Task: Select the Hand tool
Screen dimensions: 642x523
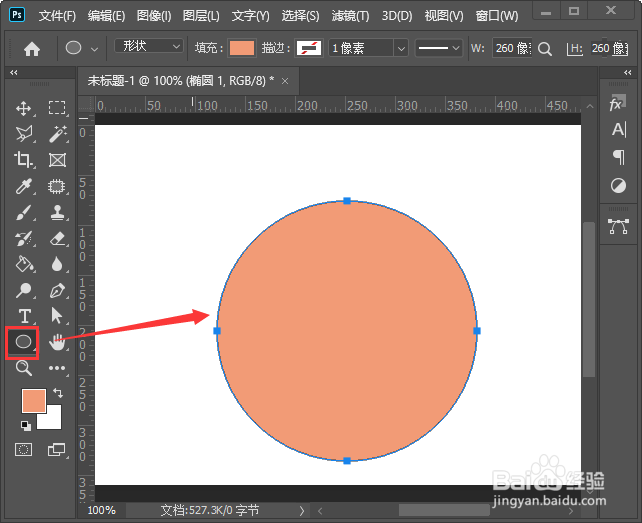Action: click(x=57, y=342)
